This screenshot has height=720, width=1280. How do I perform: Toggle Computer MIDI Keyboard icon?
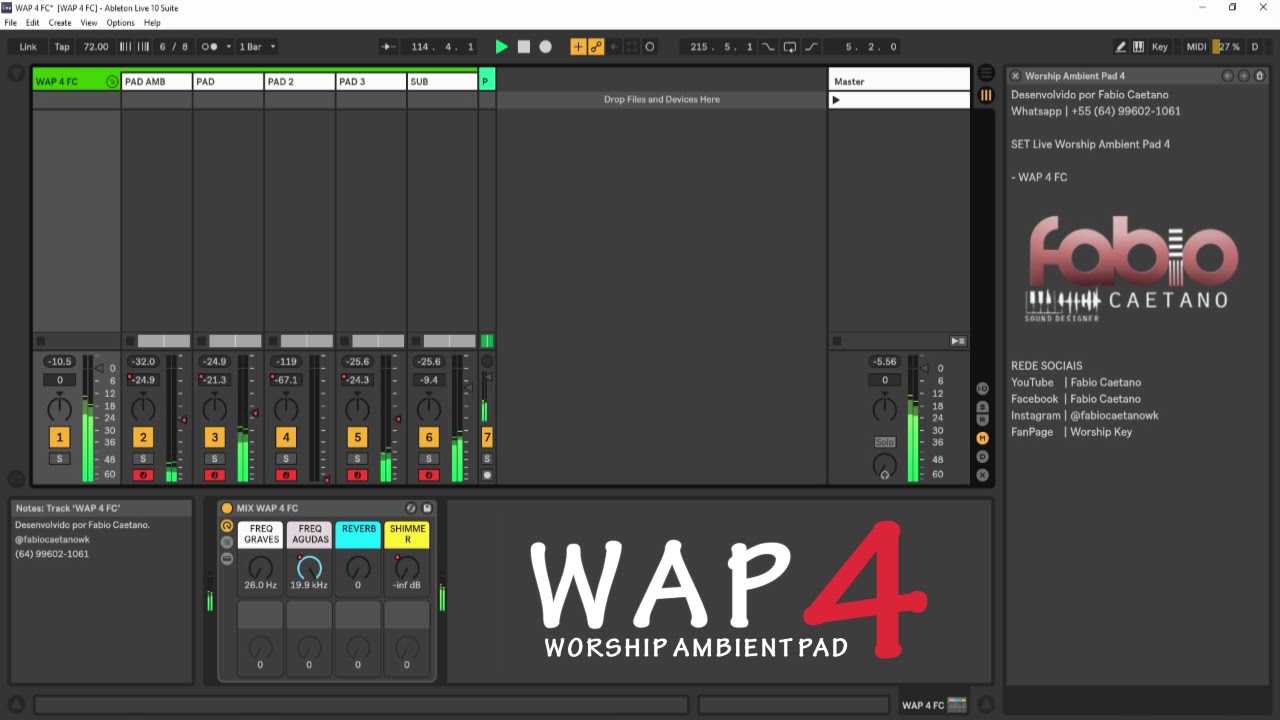coord(1138,47)
